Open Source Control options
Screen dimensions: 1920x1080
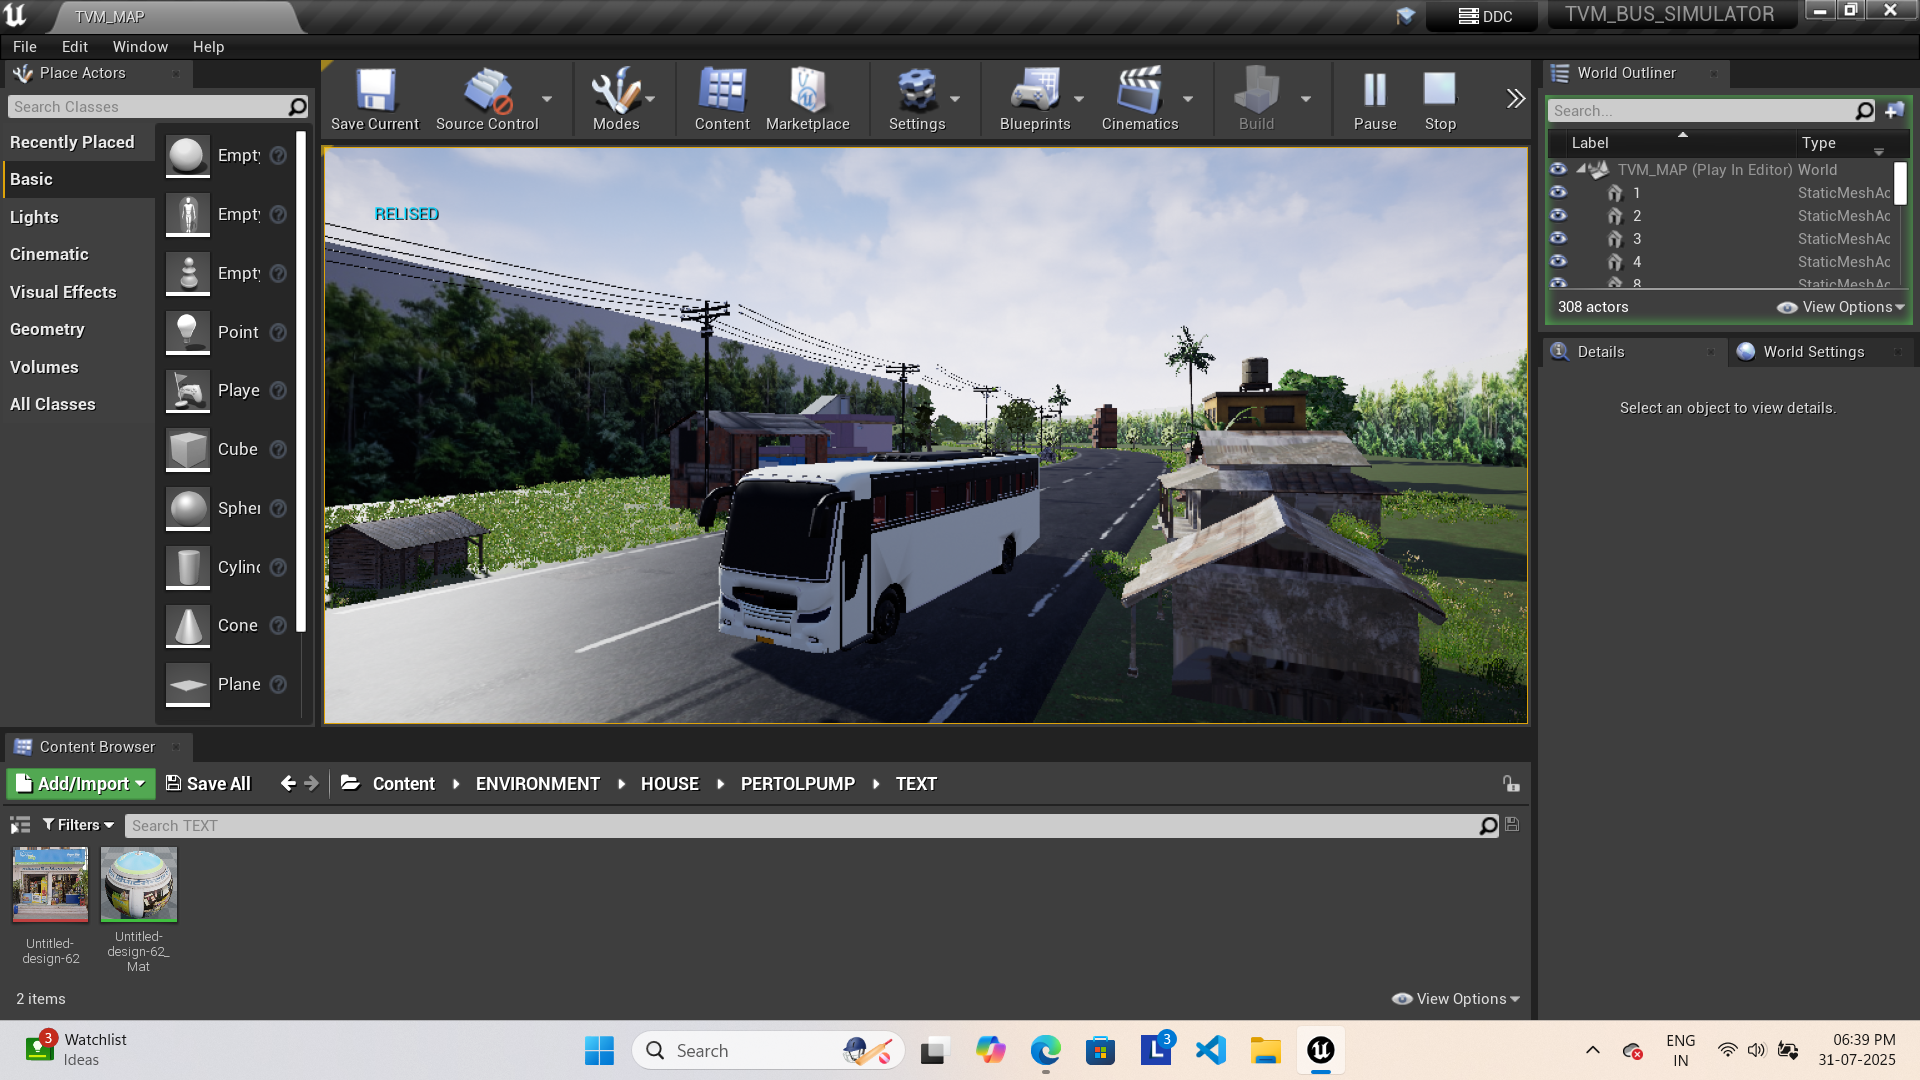click(x=487, y=99)
